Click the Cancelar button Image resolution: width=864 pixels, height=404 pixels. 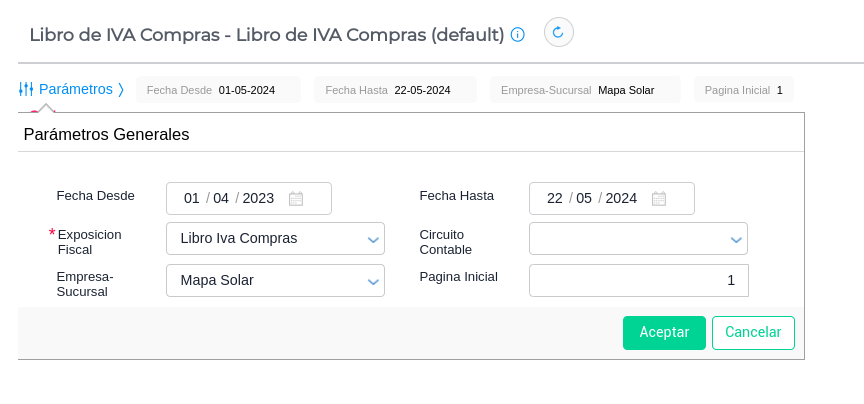[x=753, y=333]
